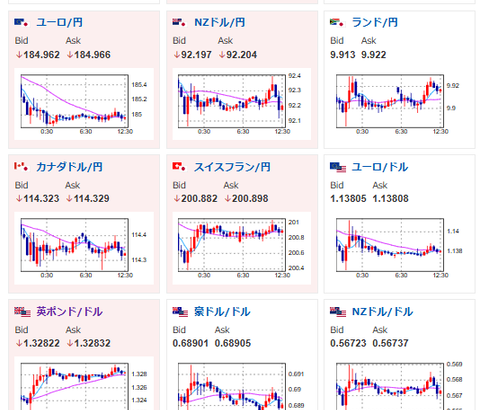Click the Australian dollar/Dollar flag icon
480x410 pixels.
pos(180,312)
